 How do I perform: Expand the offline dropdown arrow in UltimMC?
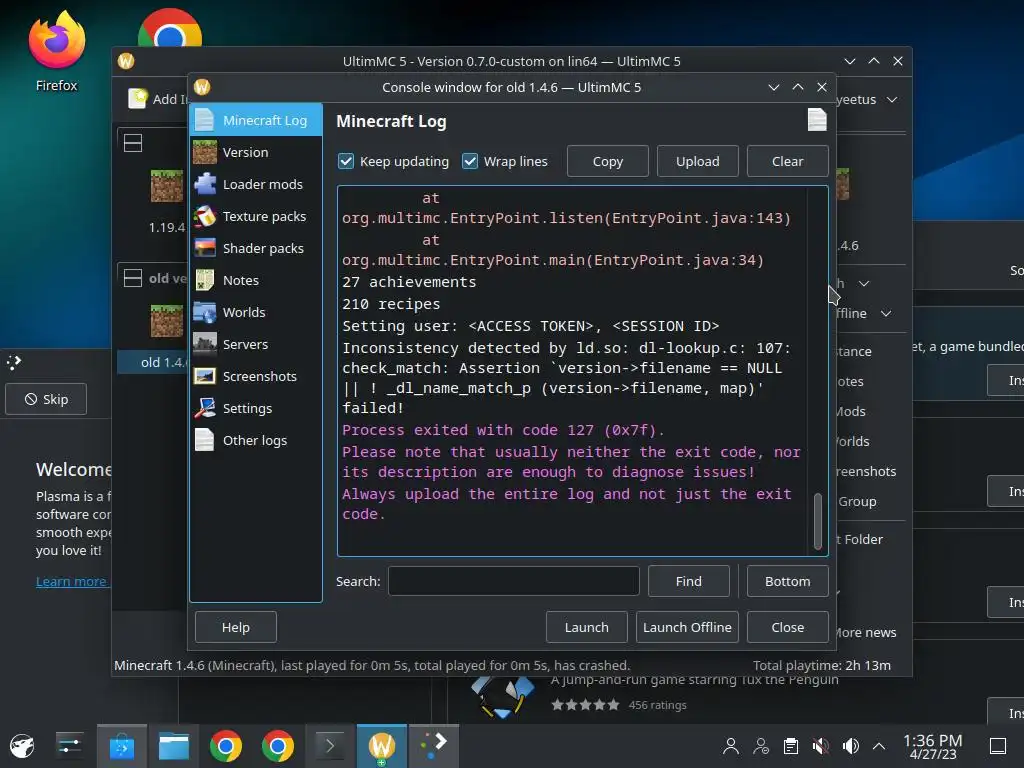[x=886, y=313]
